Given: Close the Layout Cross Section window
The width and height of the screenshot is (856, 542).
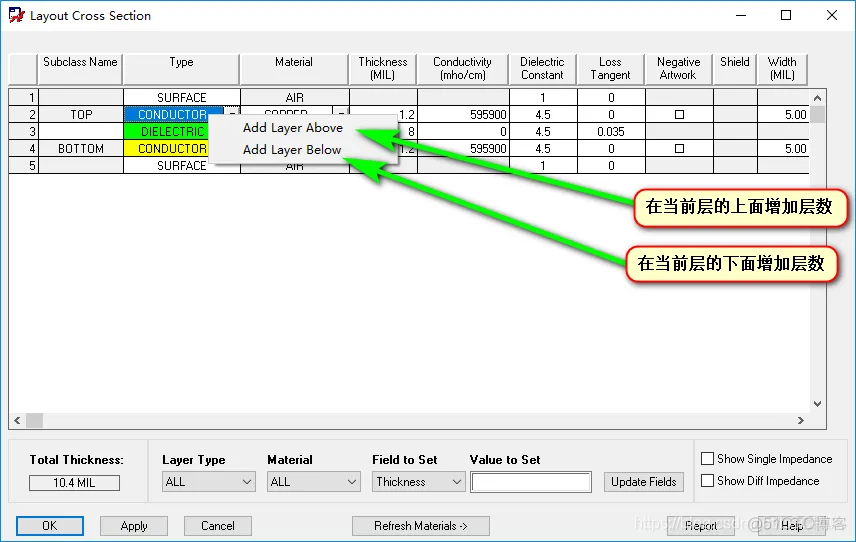Looking at the screenshot, I should click(831, 15).
